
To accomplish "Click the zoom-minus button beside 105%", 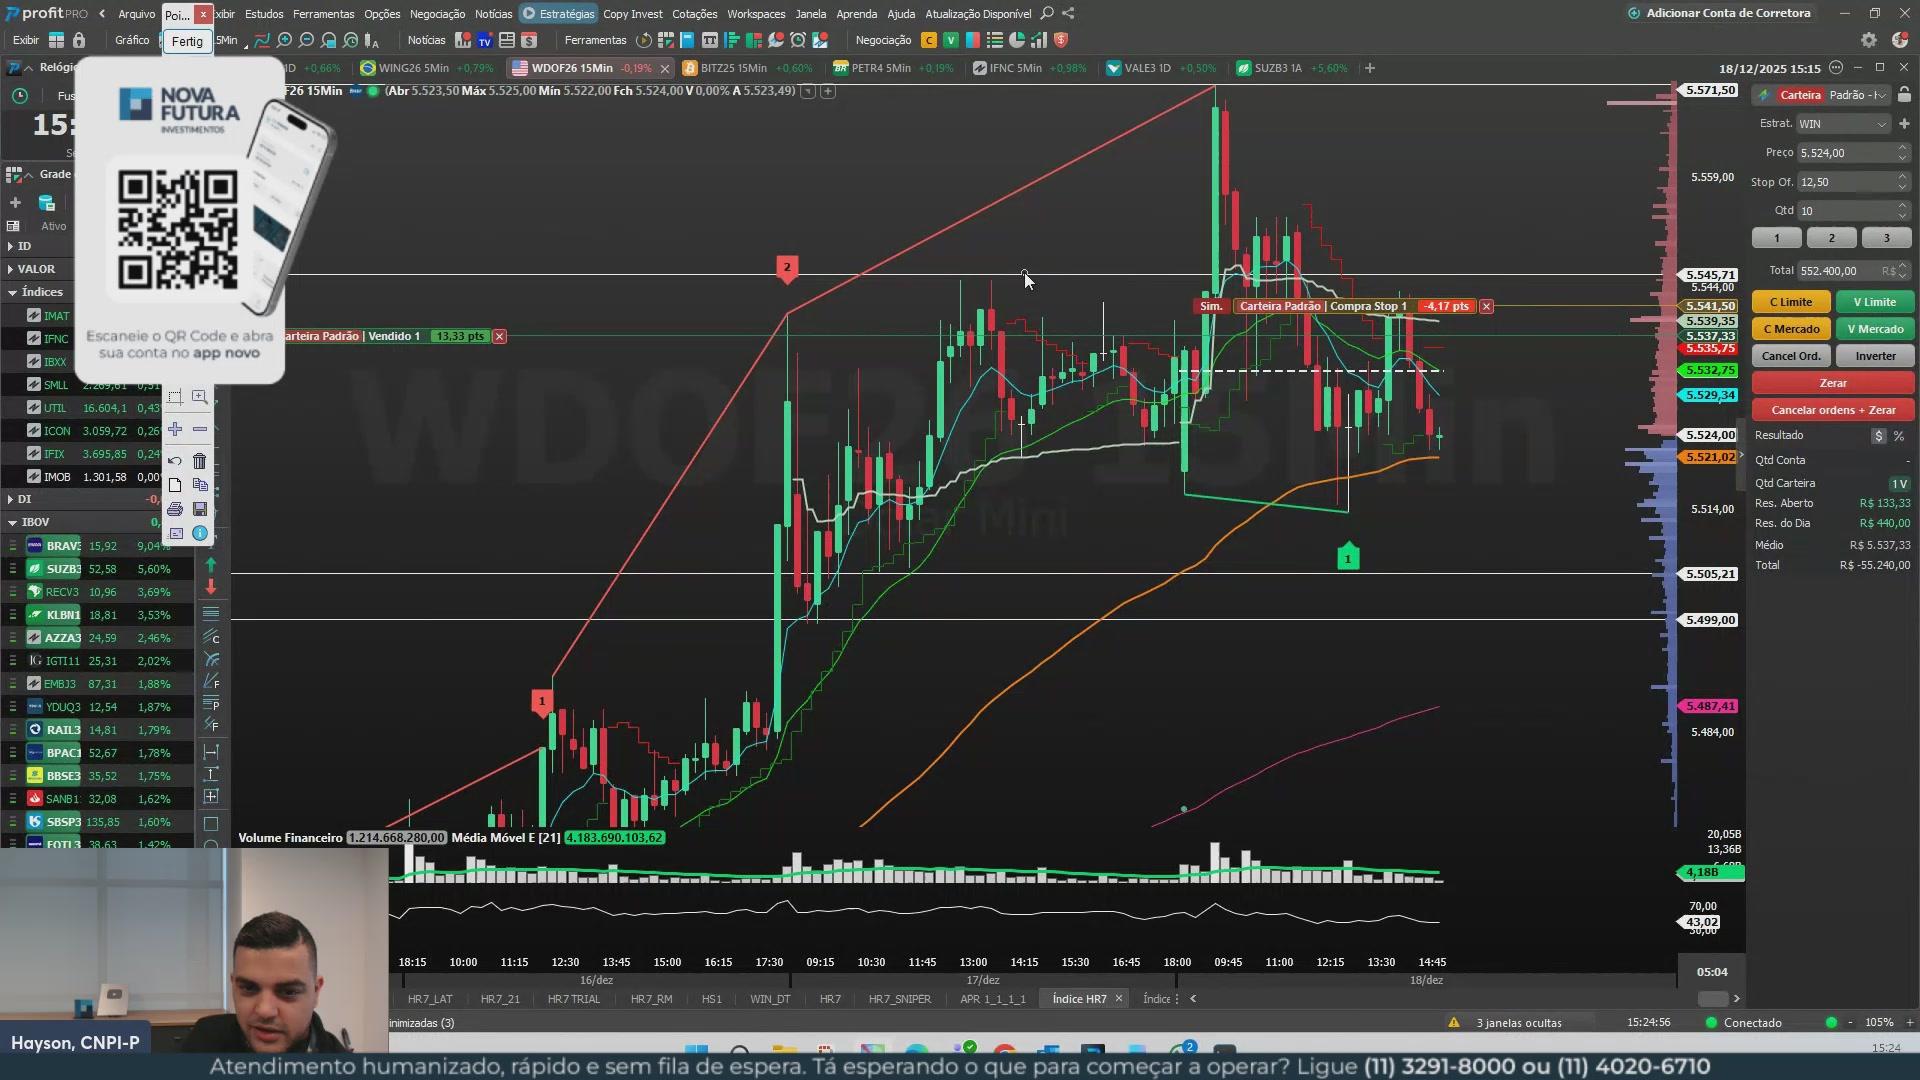I will click(x=1850, y=1022).
